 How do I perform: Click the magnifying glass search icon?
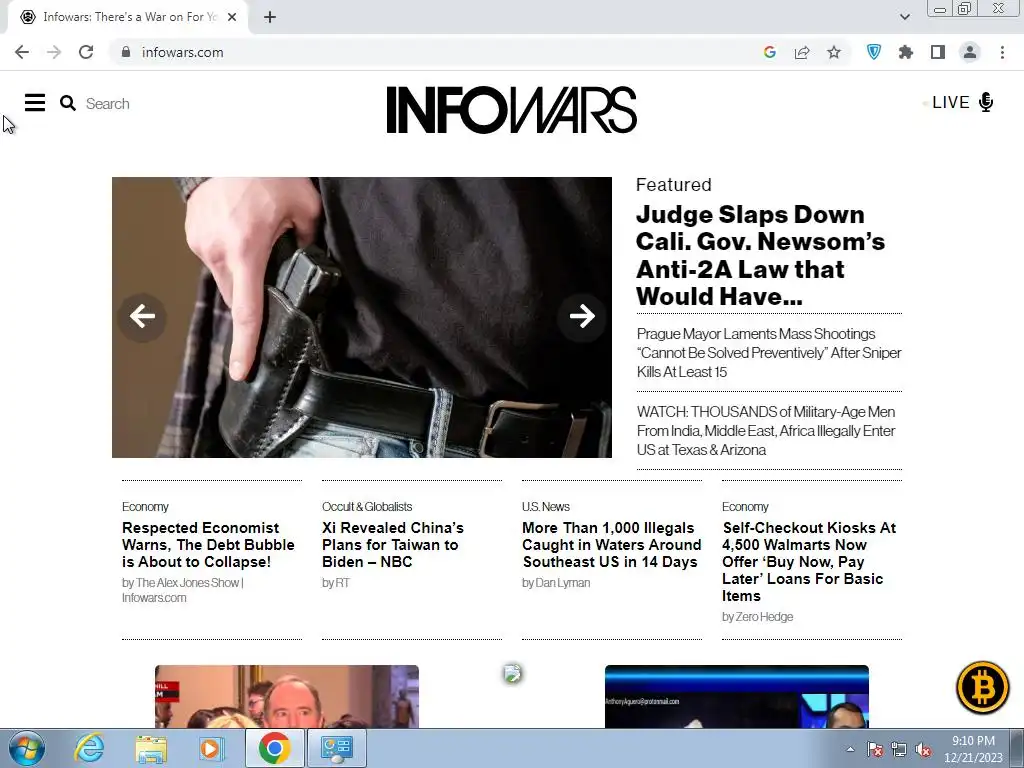coord(68,103)
